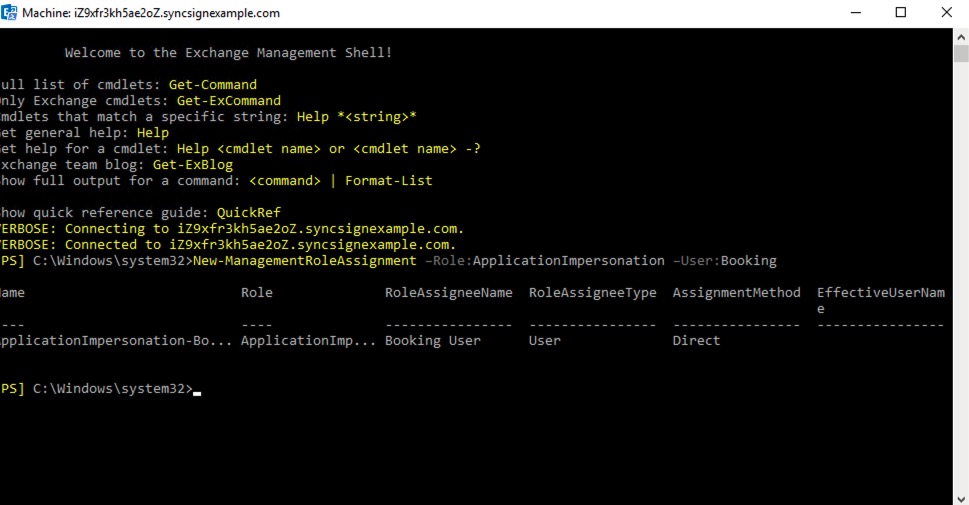Click the 'RoleAssigneeType' column header
The height and width of the screenshot is (505, 969).
click(x=593, y=293)
